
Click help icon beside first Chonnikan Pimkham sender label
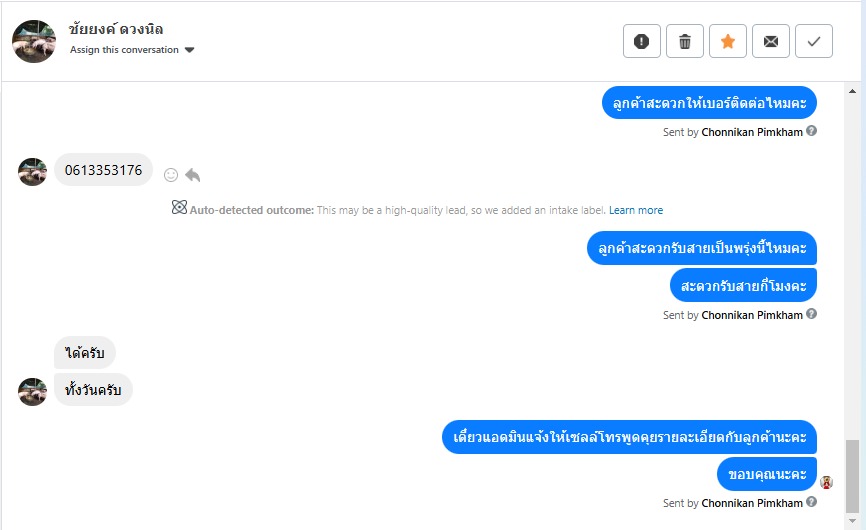click(x=812, y=131)
